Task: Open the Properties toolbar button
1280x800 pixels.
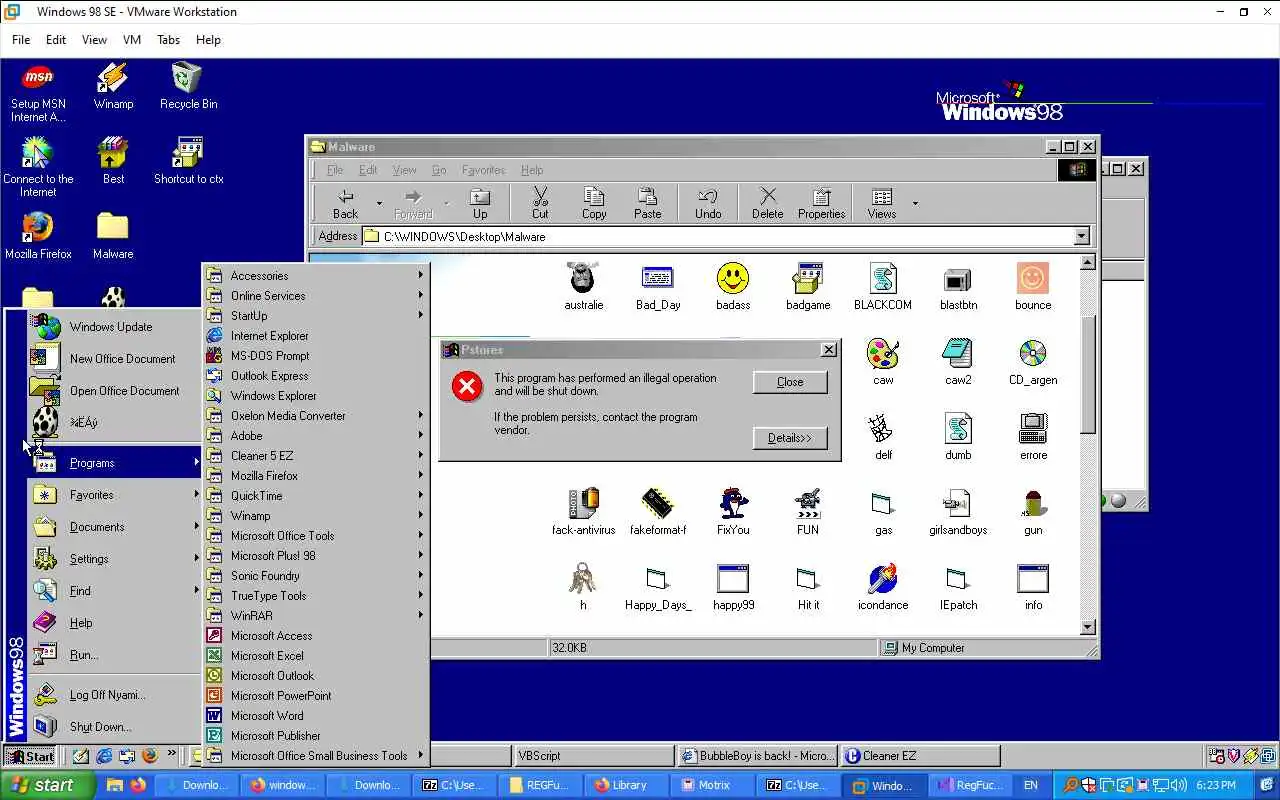Action: tap(822, 203)
